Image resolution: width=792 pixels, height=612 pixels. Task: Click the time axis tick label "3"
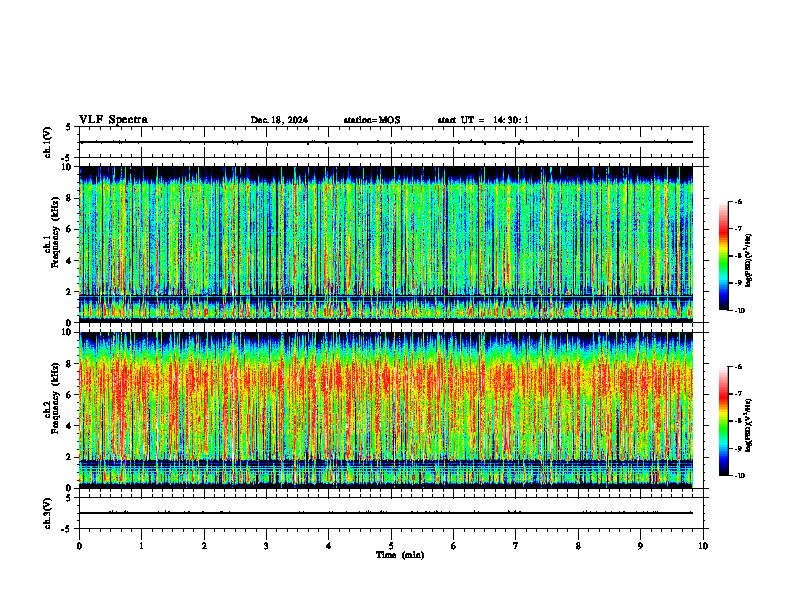pyautogui.click(x=266, y=546)
